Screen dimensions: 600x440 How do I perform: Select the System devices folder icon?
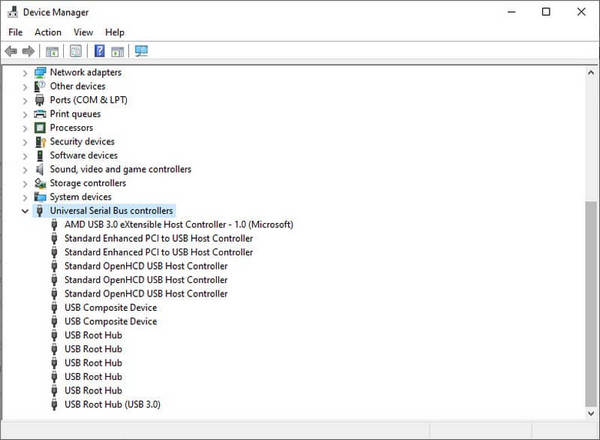coord(40,197)
